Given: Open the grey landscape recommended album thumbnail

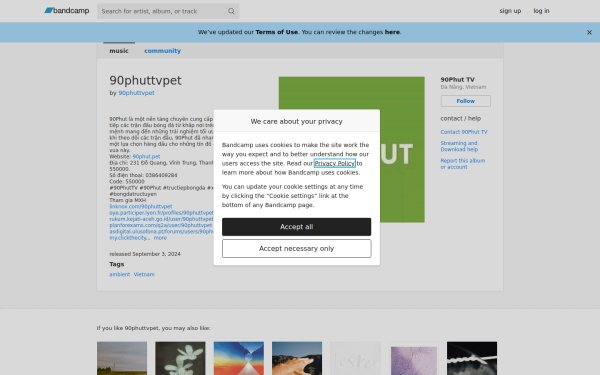Looking at the screenshot, I should (122, 358).
